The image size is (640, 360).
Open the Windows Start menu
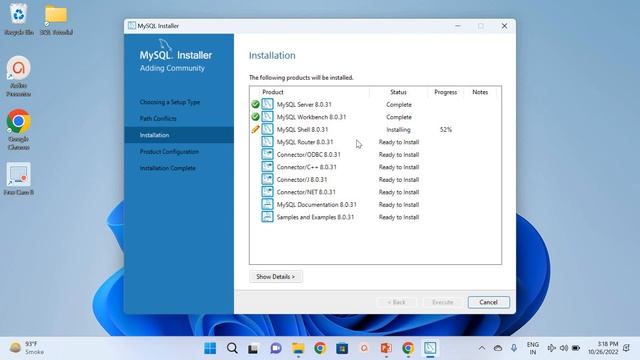(210, 348)
